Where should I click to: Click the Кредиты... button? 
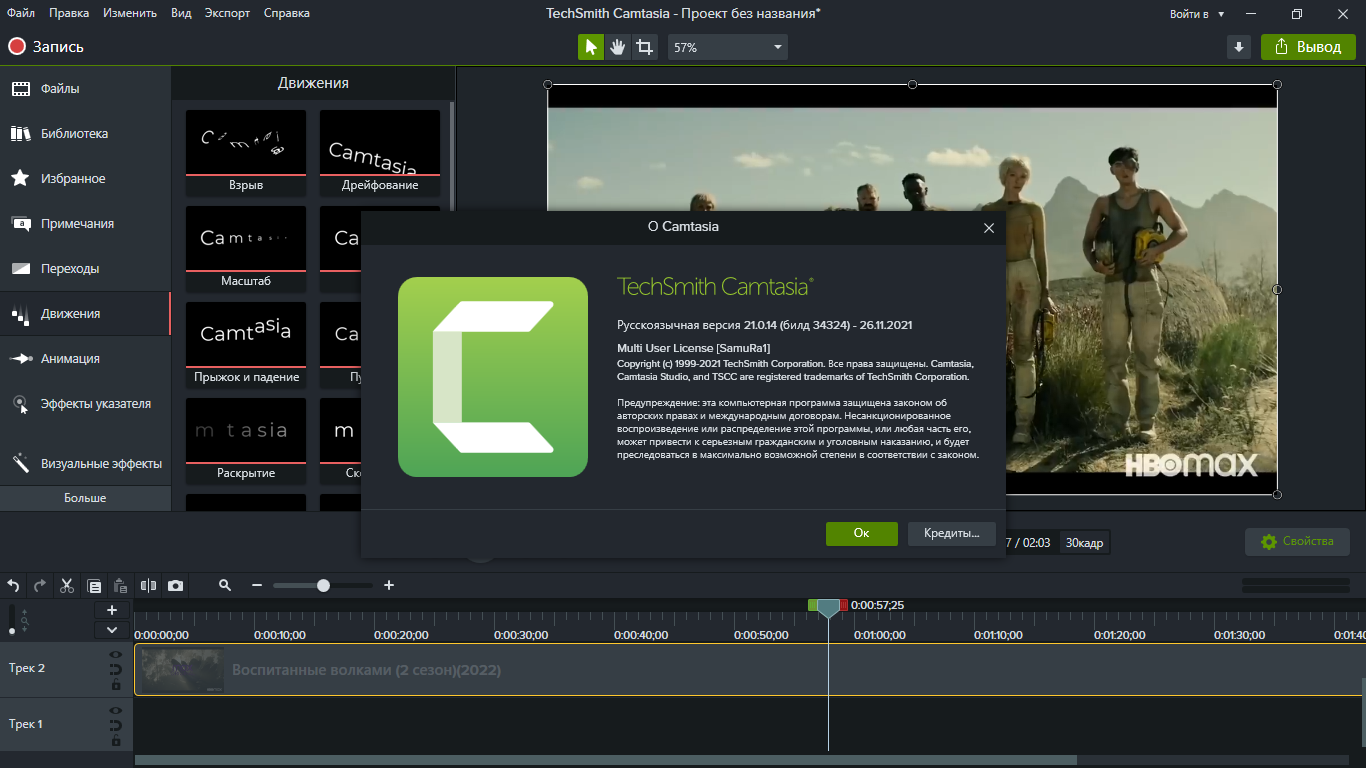[x=951, y=534]
